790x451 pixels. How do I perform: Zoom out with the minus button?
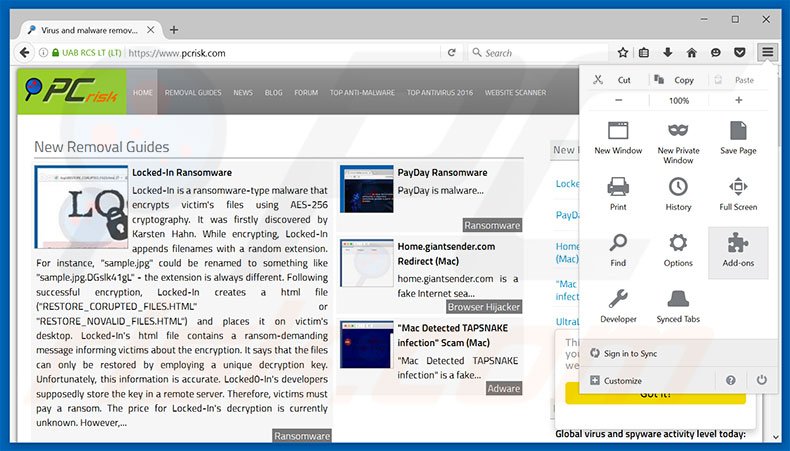[x=619, y=100]
